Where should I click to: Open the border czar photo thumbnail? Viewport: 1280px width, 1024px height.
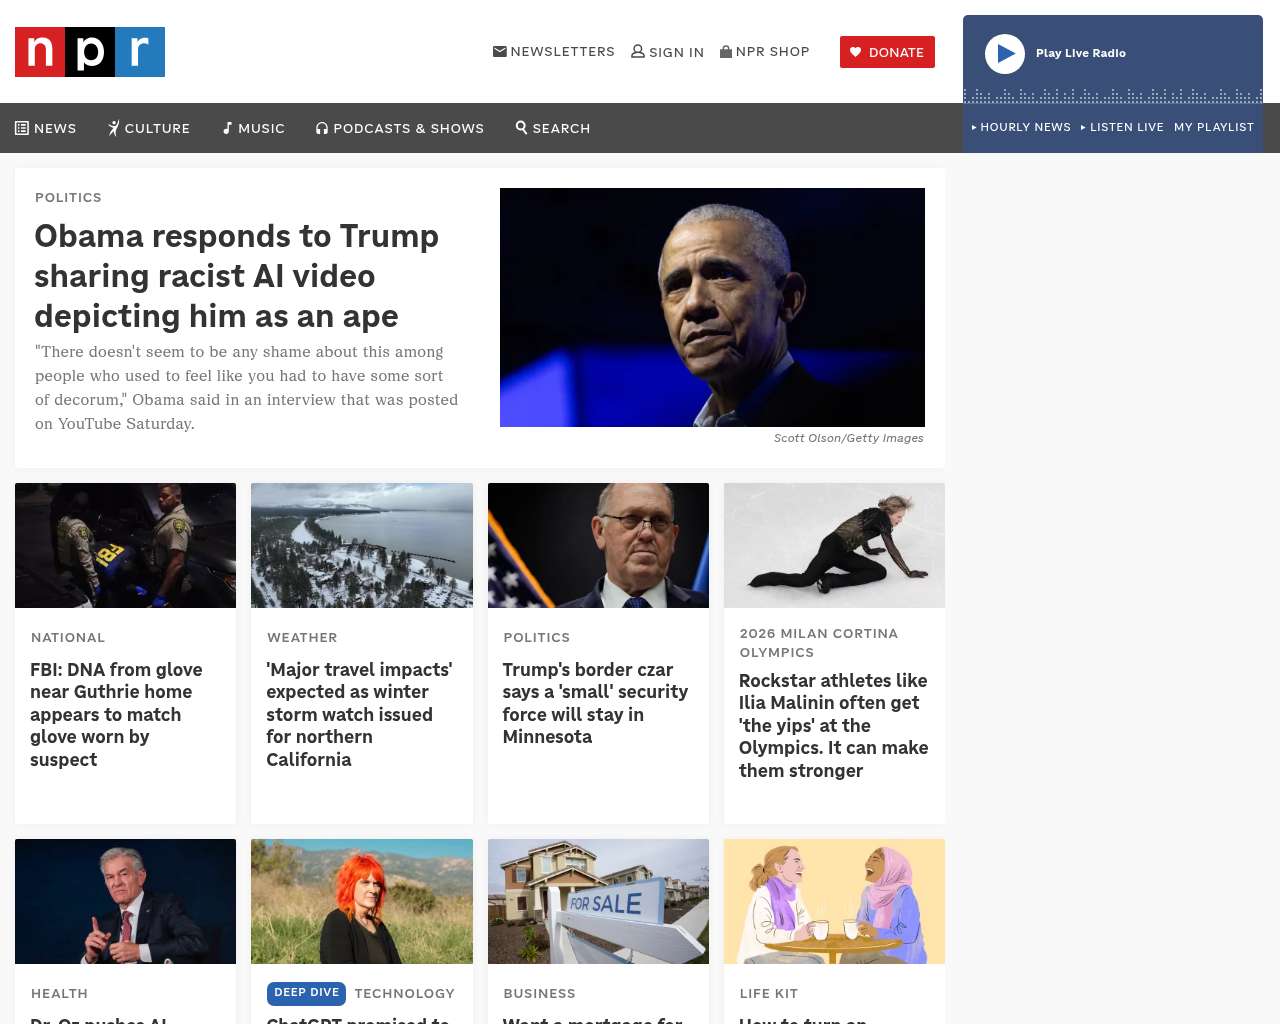pos(598,545)
